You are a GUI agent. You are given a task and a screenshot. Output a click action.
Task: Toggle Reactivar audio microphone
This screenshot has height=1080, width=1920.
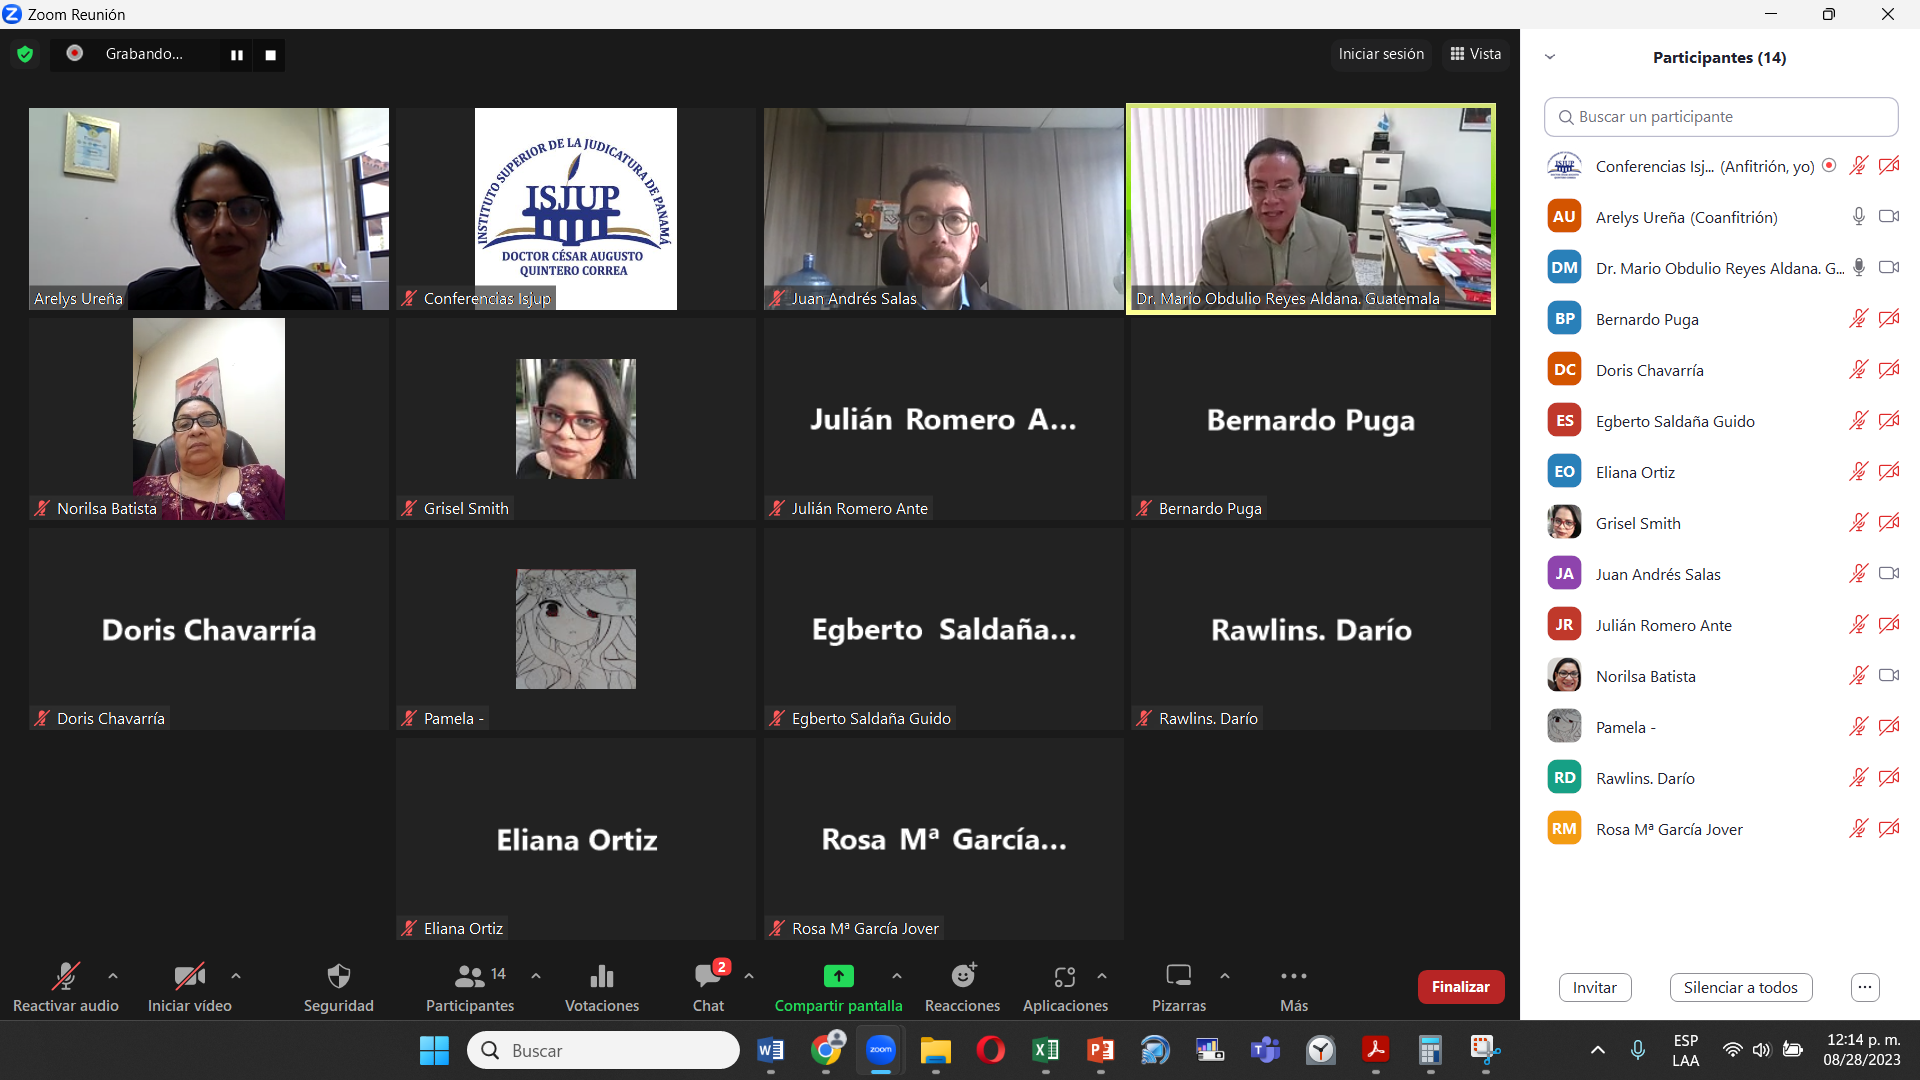66,987
